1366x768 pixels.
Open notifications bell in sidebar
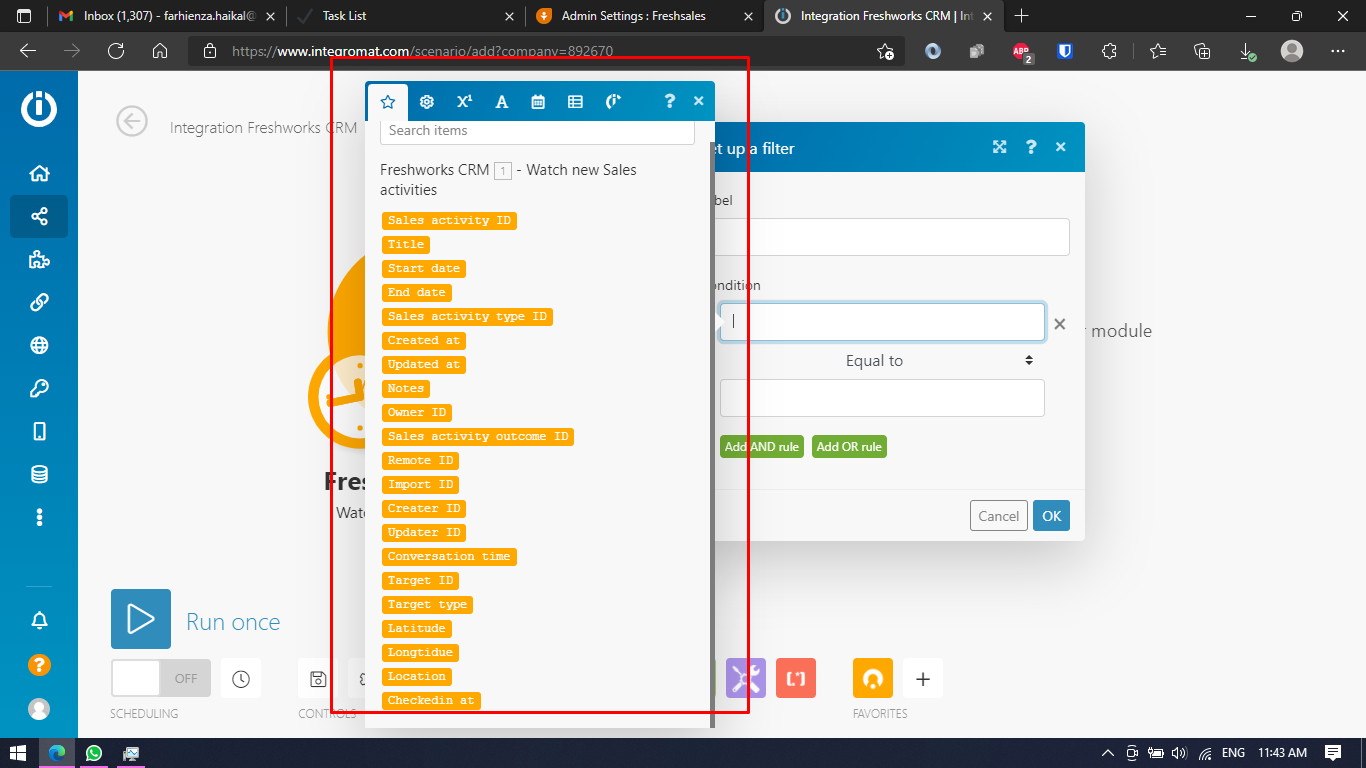click(39, 621)
